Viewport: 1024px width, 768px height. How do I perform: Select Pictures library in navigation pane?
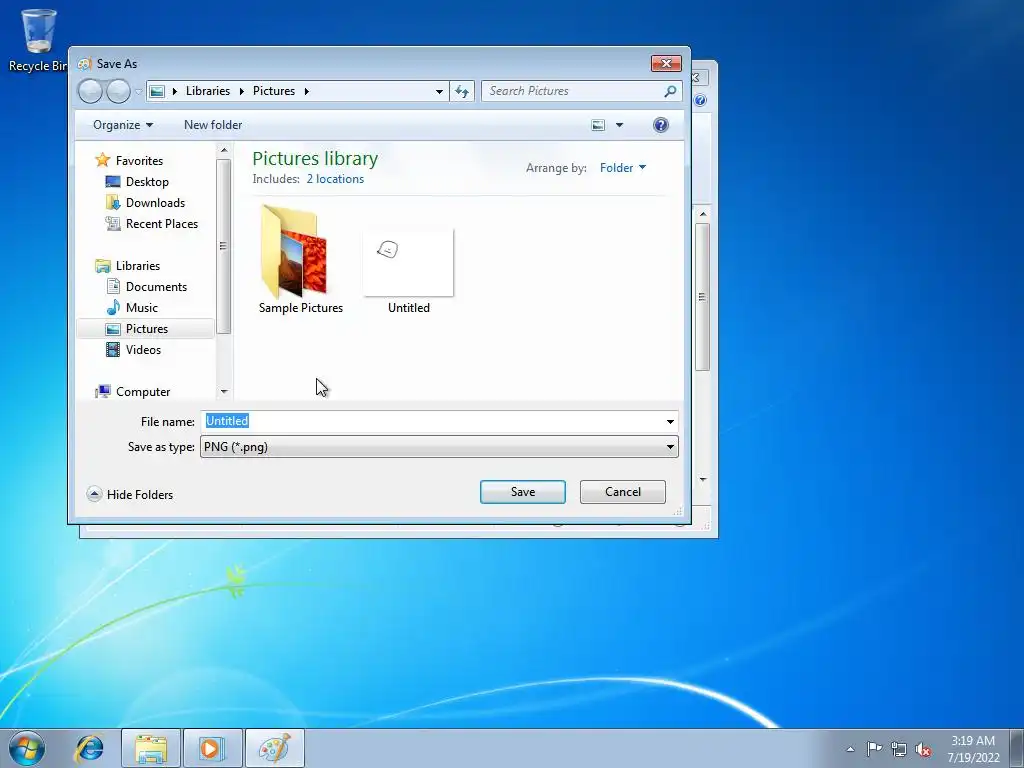[146, 328]
